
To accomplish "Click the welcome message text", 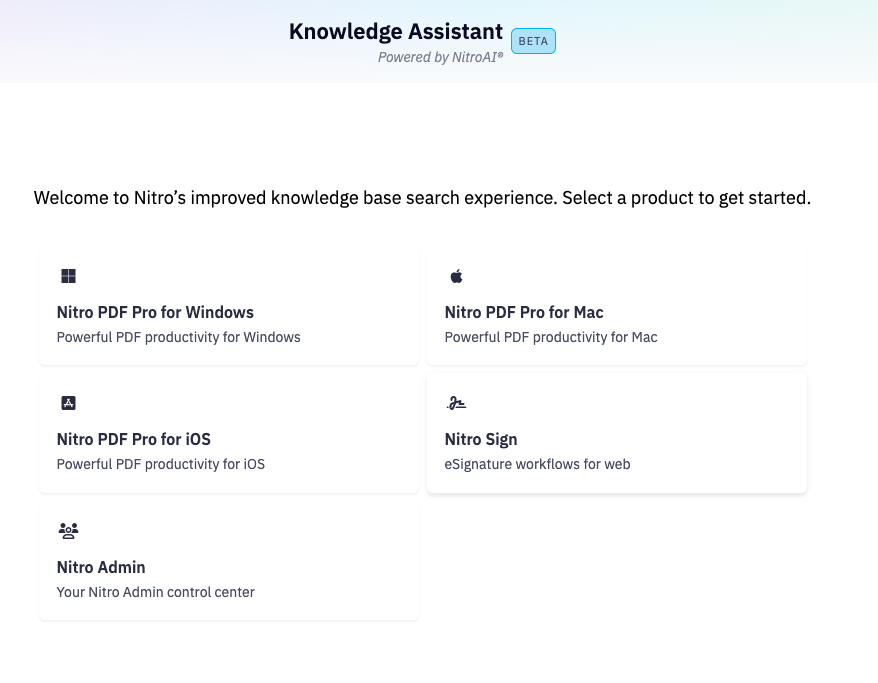I will coord(422,198).
